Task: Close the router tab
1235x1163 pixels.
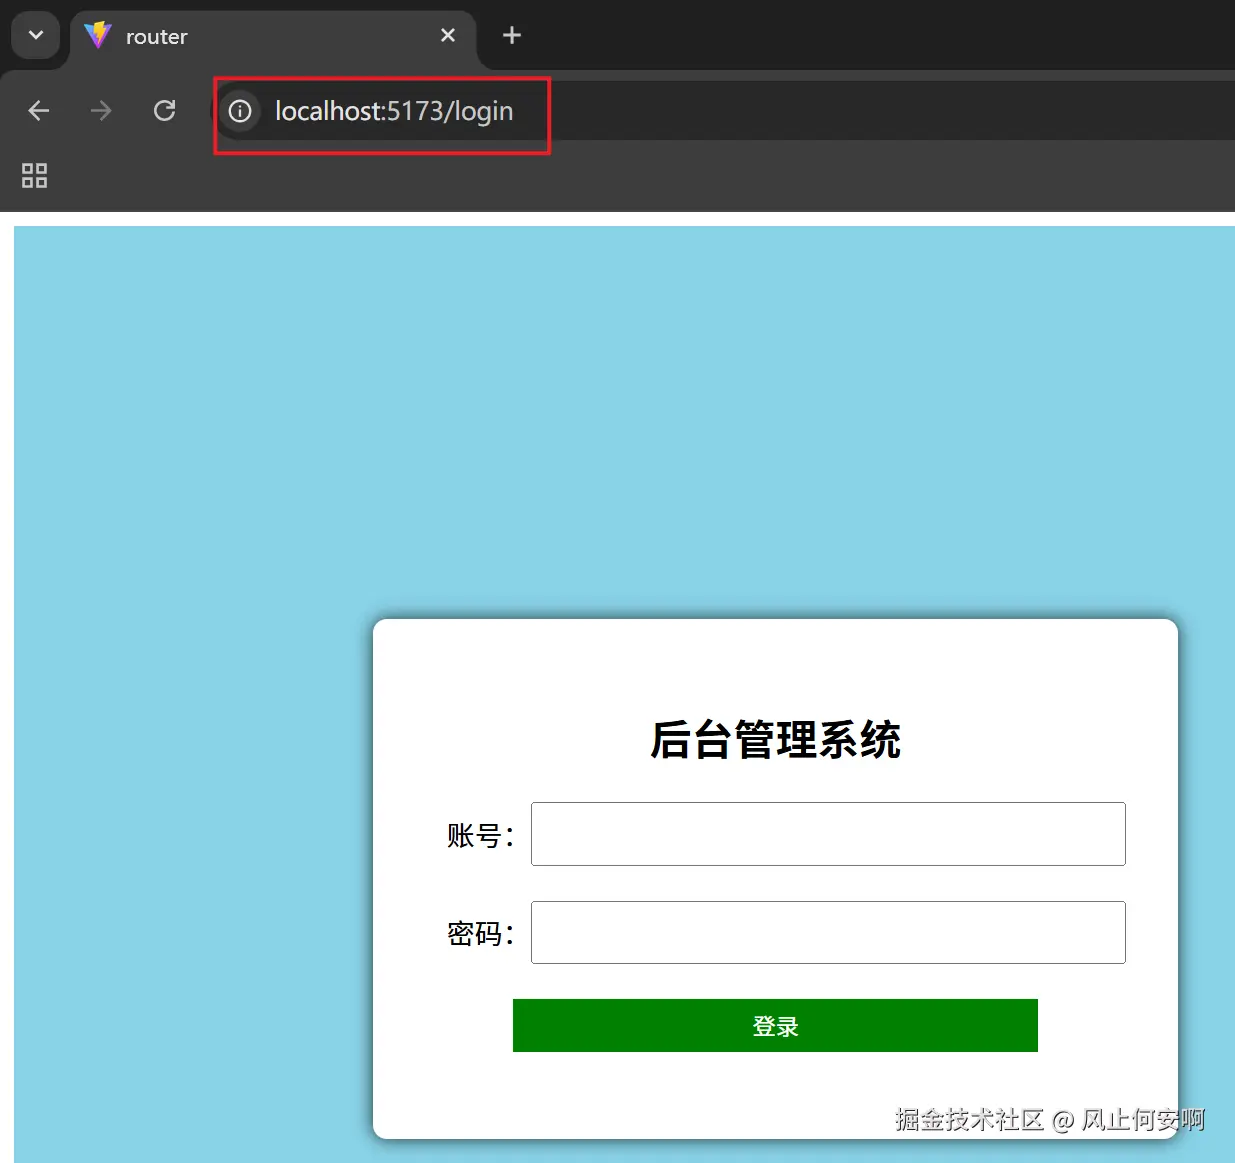Action: coord(448,36)
